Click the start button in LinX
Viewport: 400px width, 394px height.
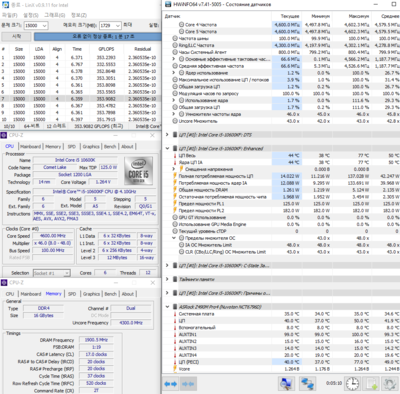[16, 37]
